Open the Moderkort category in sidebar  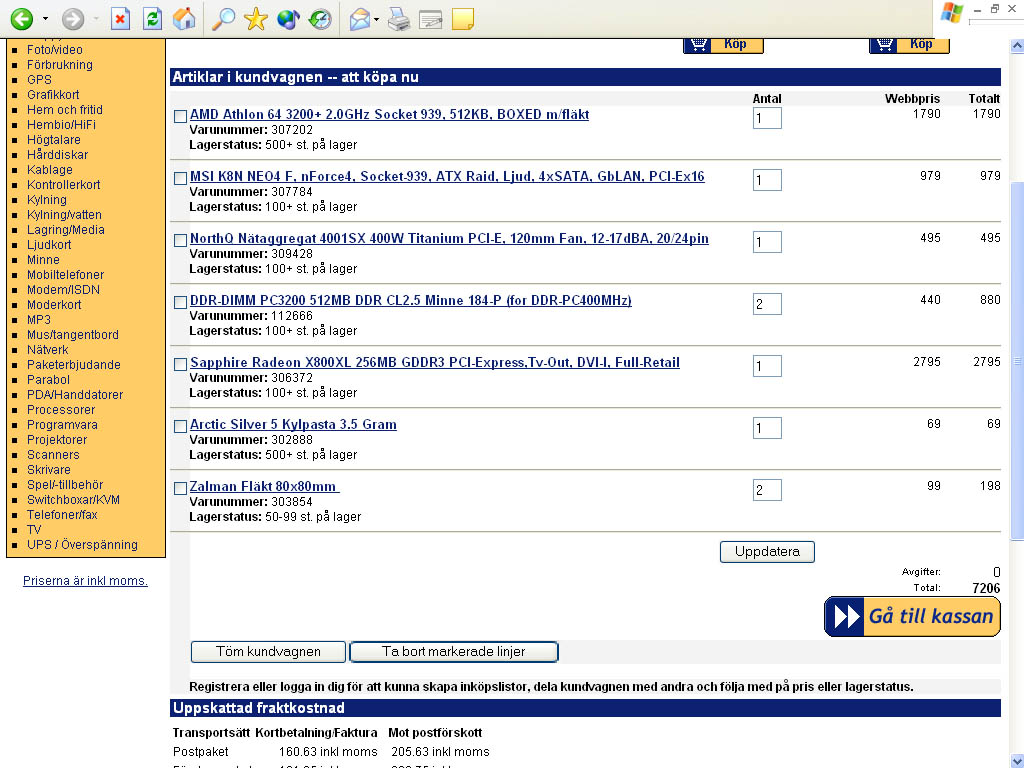[54, 304]
